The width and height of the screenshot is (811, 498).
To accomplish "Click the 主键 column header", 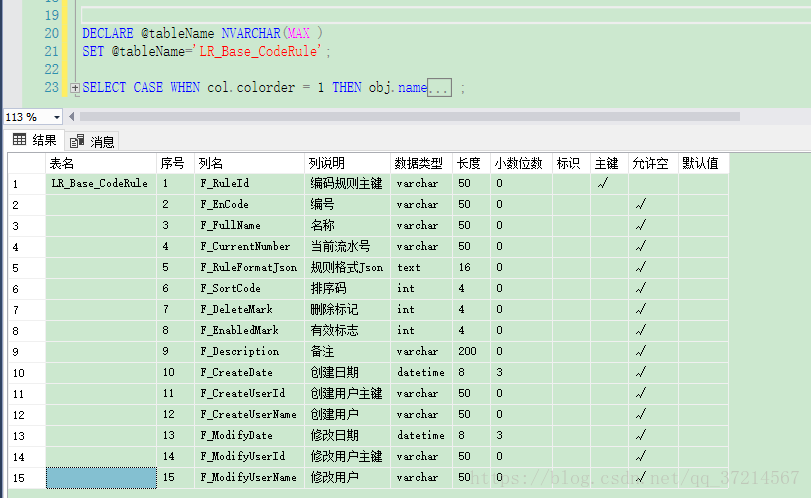I will (609, 163).
